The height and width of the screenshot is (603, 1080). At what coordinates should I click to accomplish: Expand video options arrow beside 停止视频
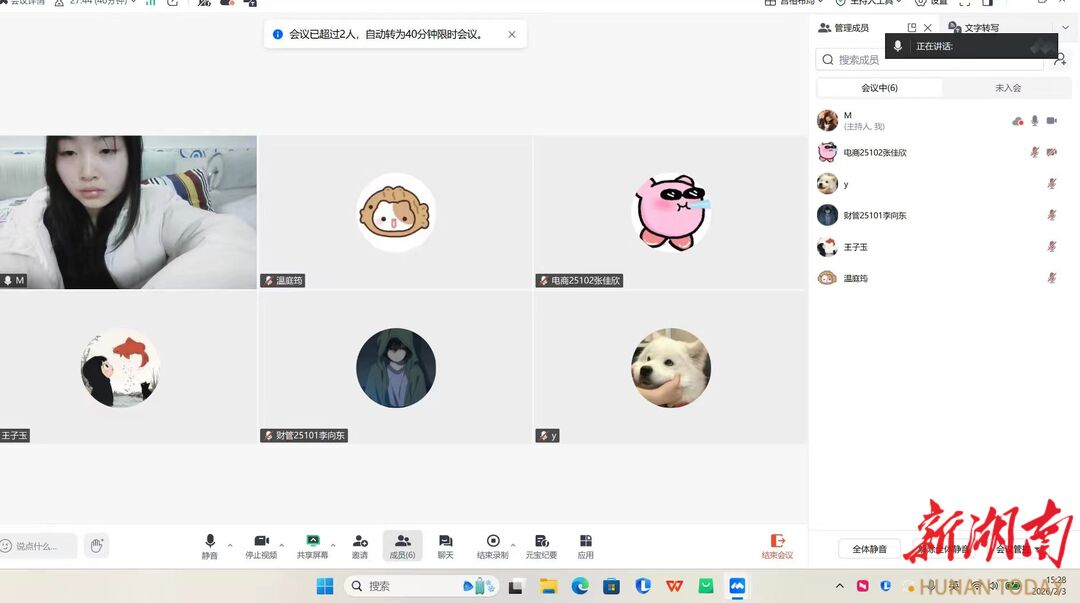pyautogui.click(x=282, y=545)
